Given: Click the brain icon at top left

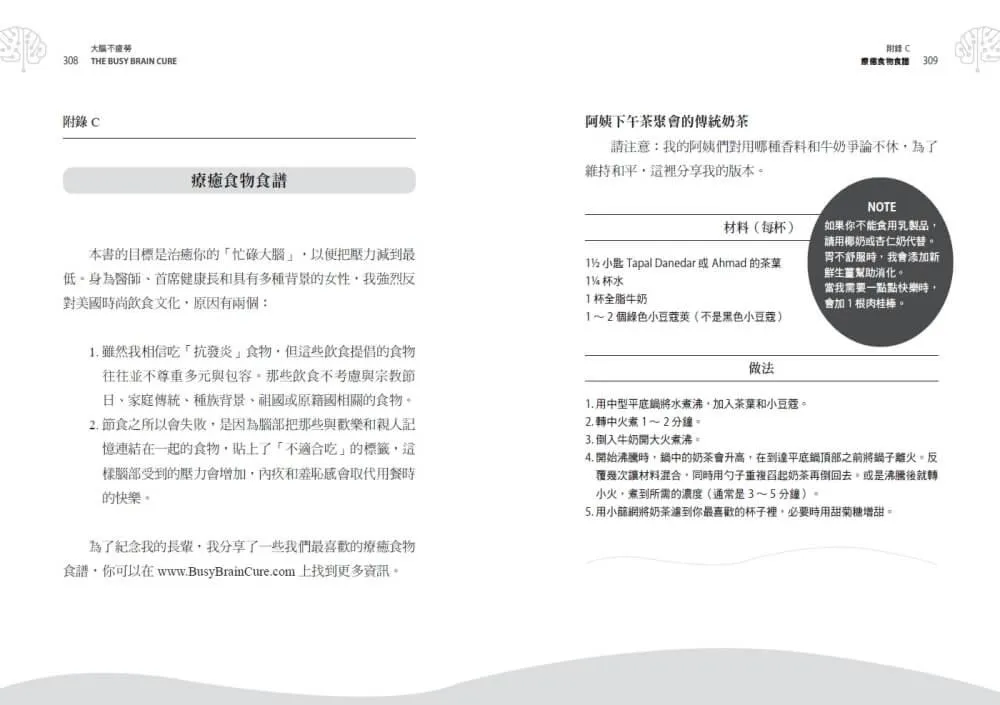Looking at the screenshot, I should point(23,49).
